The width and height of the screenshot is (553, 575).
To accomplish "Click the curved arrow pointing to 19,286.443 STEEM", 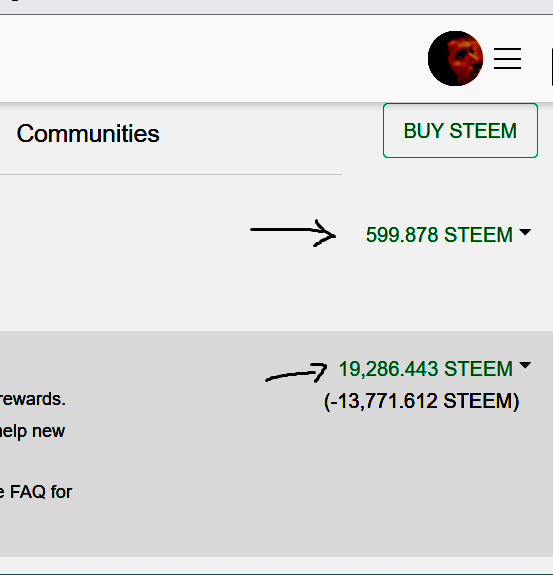I will (296, 373).
